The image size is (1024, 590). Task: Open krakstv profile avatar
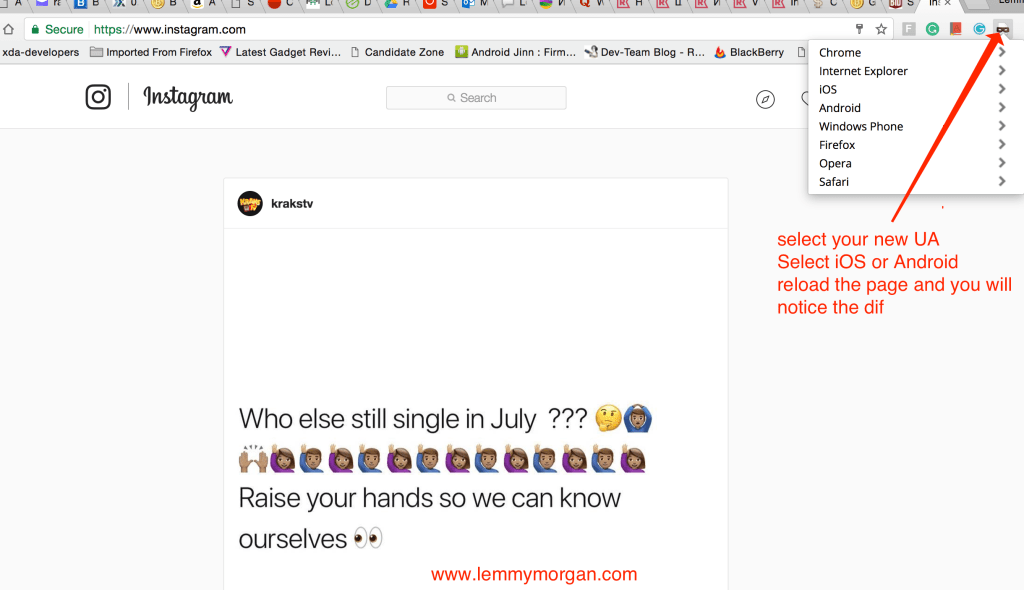click(x=250, y=203)
